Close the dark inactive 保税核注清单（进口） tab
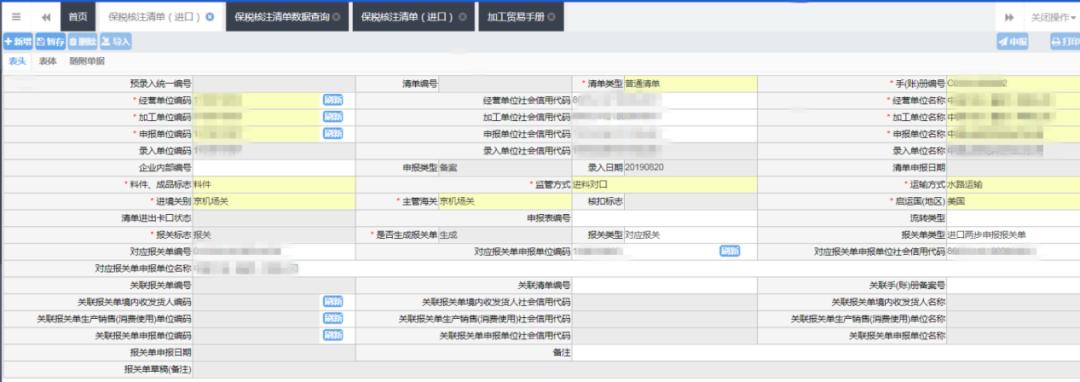The height and width of the screenshot is (382, 1080). 462,17
